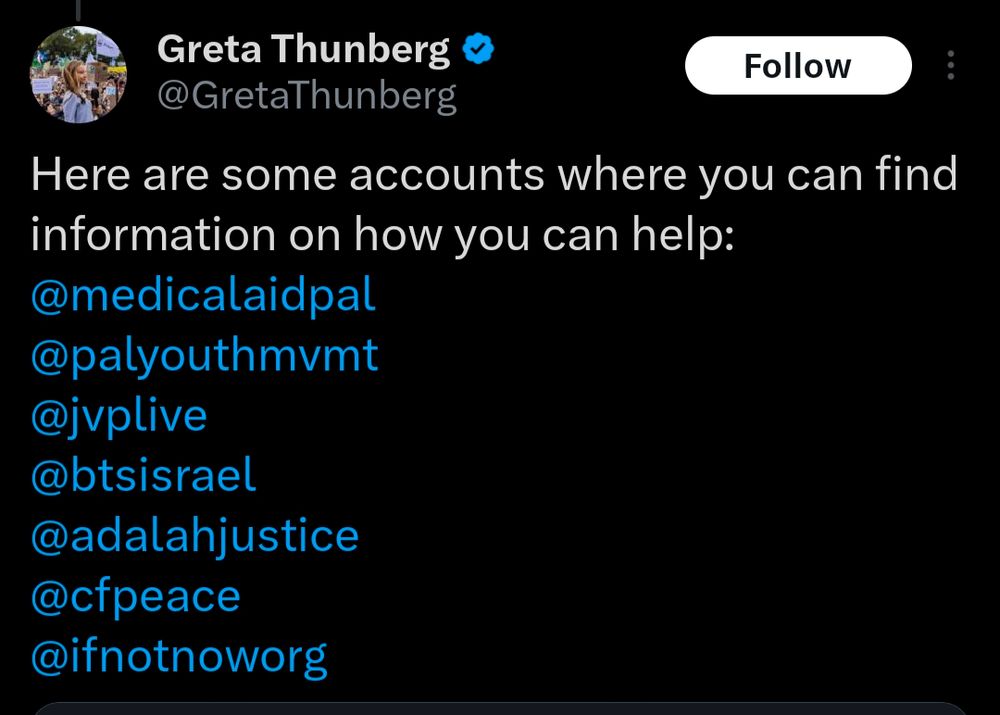The height and width of the screenshot is (715, 1000).
Task: Click the word 'accounts' in the tweet body
Action: 446,176
